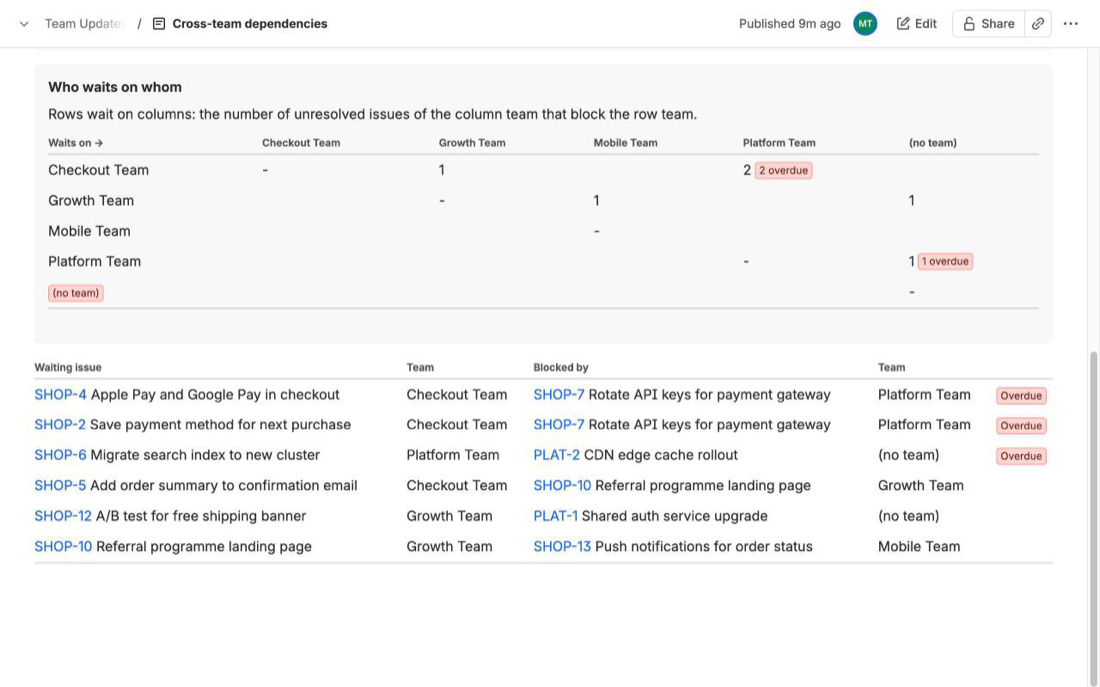This screenshot has width=1100, height=687.
Task: Open the more options ellipsis menu
Action: [1071, 24]
